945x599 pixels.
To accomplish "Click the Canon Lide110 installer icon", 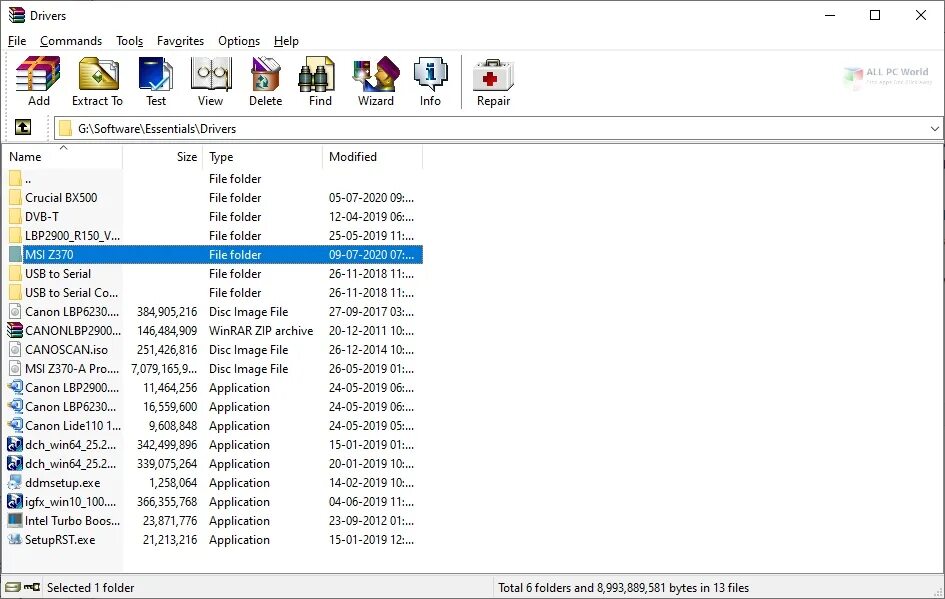I will 15,425.
